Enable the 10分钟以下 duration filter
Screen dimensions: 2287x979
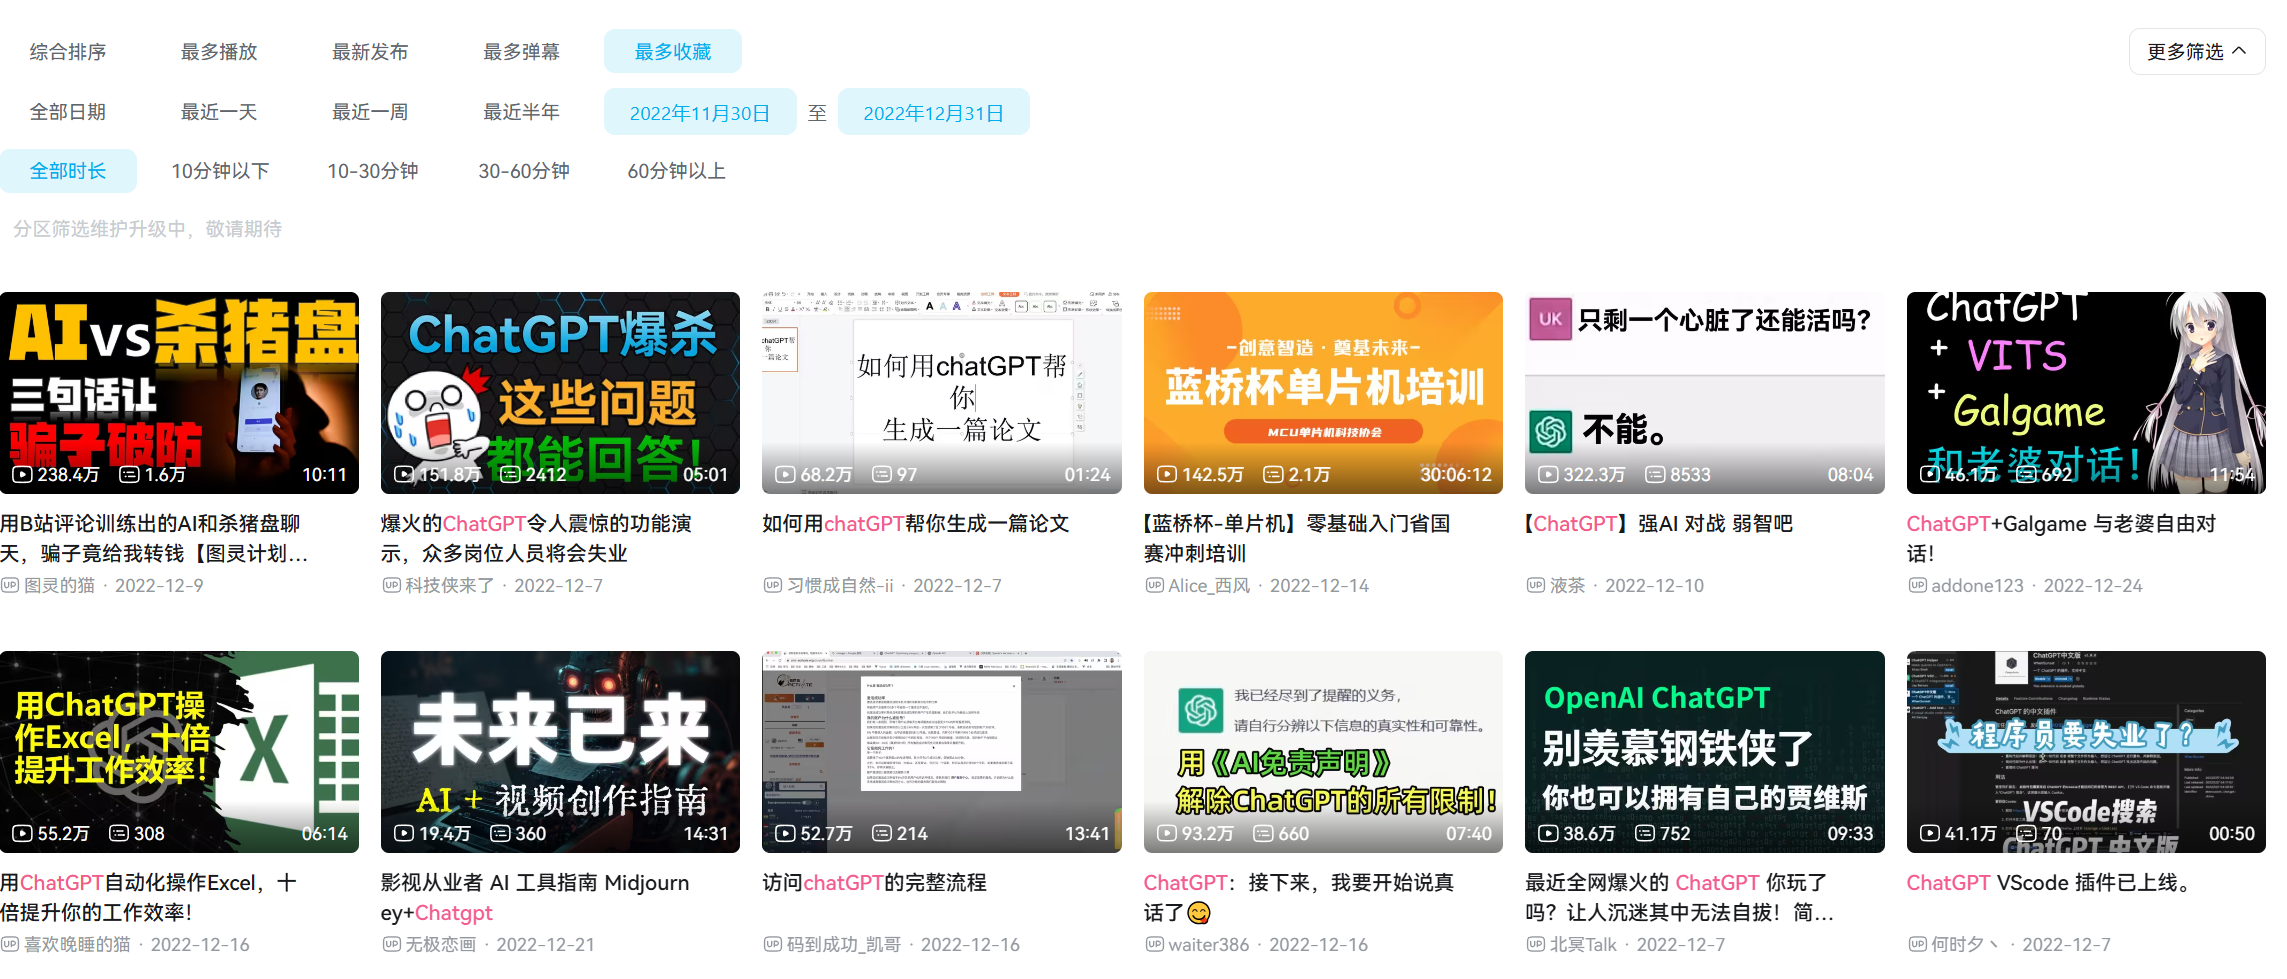pyautogui.click(x=220, y=170)
